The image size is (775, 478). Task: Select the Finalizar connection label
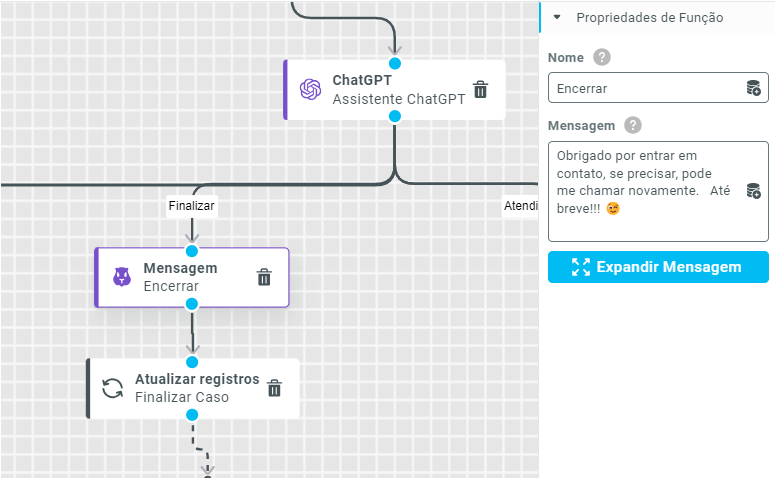(x=192, y=206)
